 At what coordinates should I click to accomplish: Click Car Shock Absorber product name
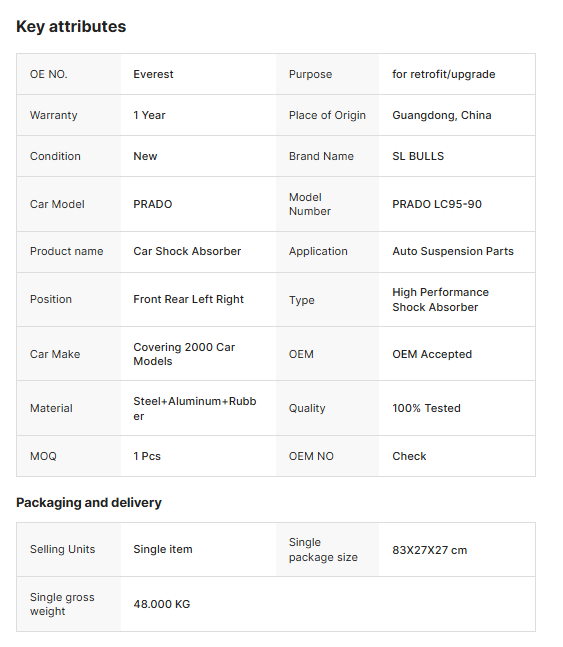tap(187, 251)
